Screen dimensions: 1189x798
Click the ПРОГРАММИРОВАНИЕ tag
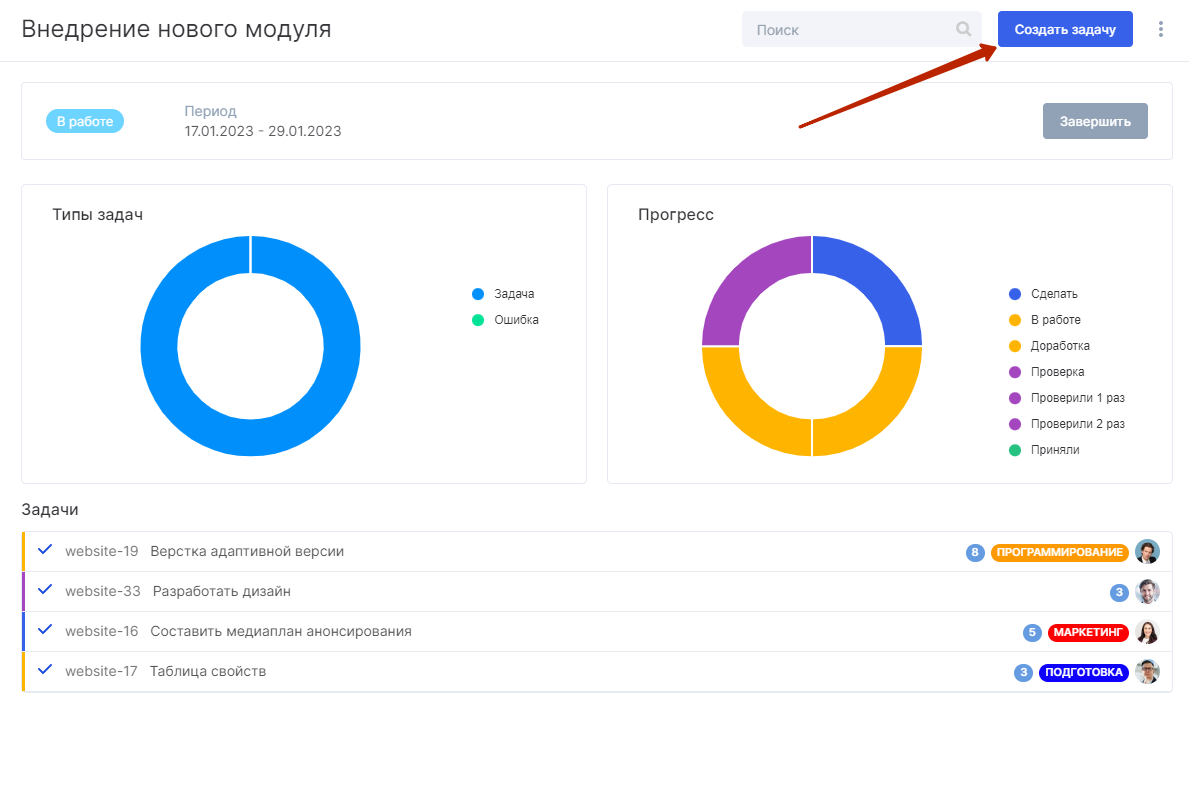pos(1059,552)
